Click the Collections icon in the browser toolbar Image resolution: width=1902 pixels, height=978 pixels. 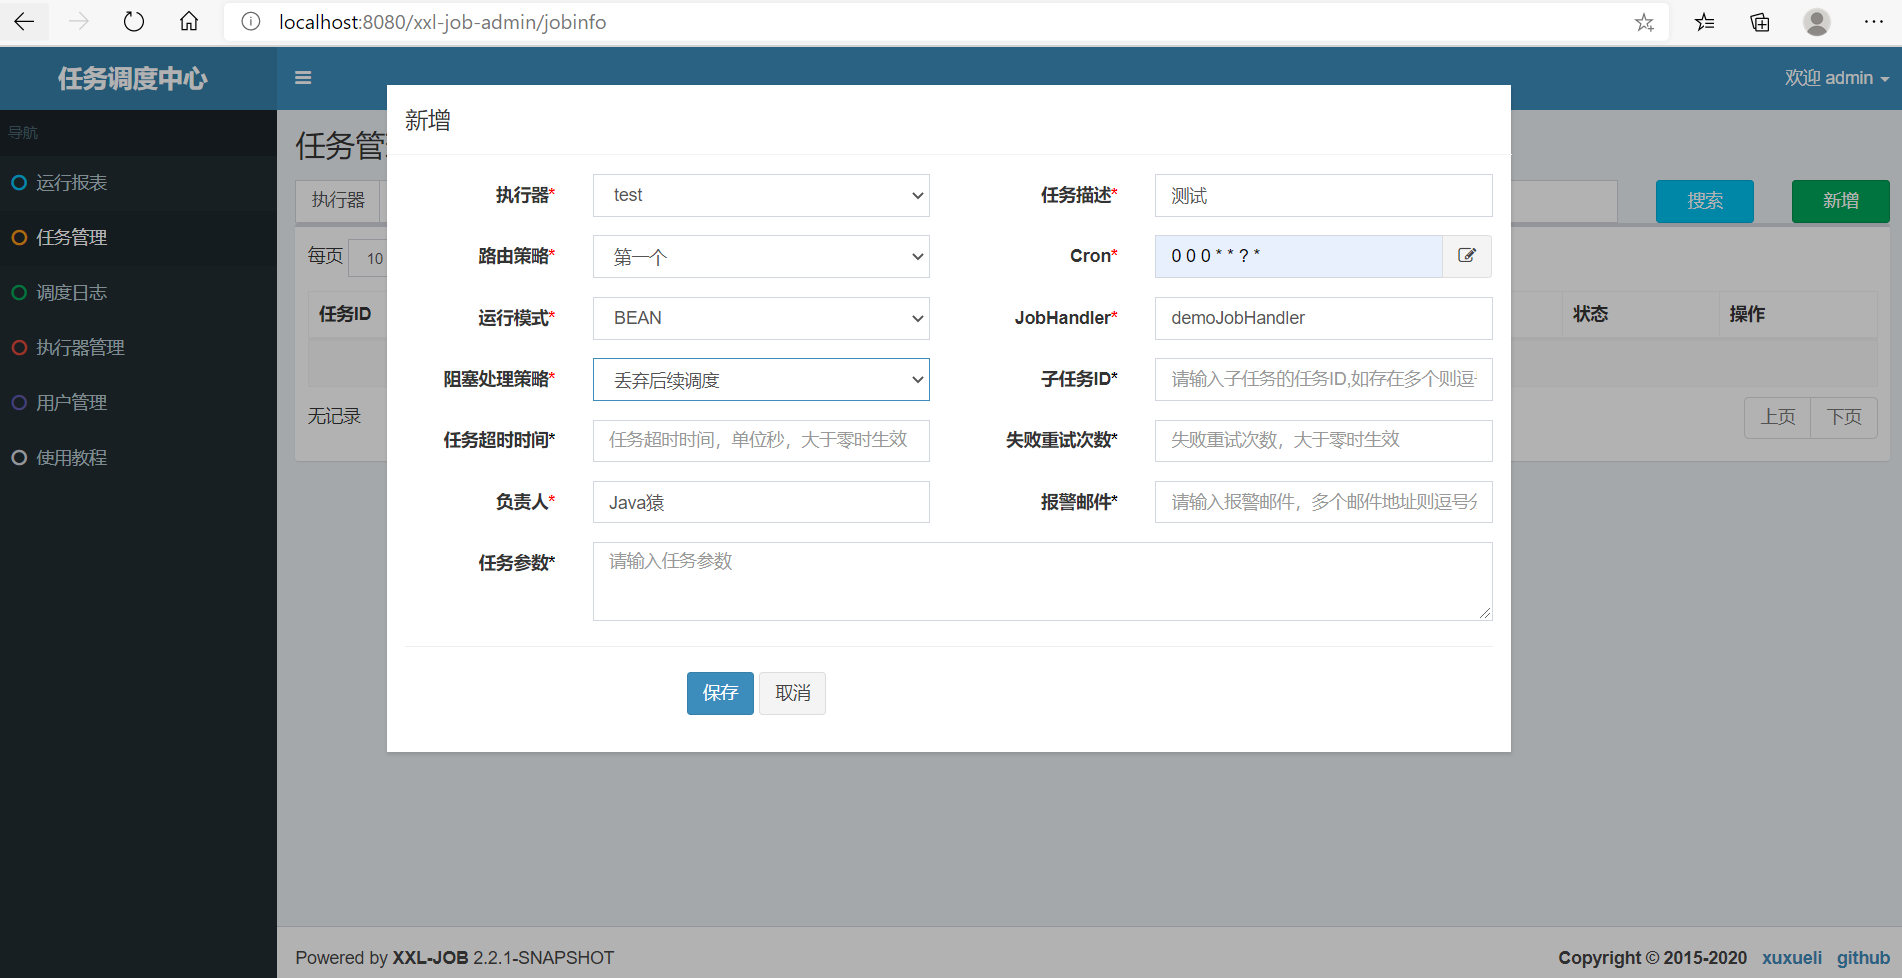[1759, 22]
